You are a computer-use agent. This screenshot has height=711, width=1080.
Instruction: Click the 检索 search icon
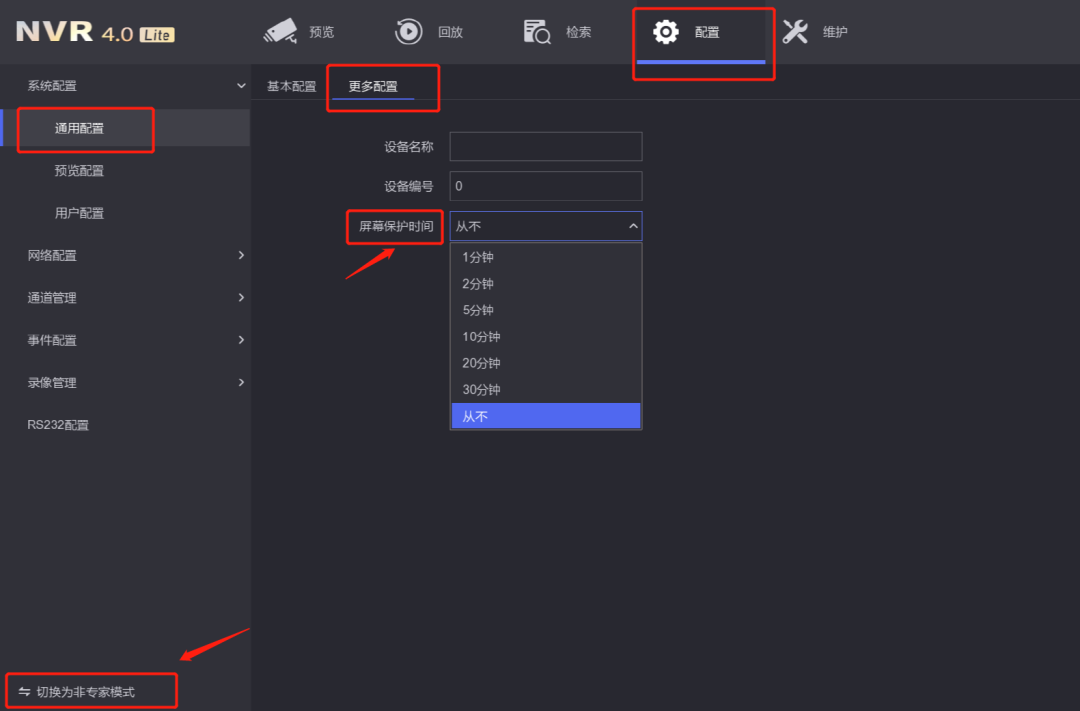point(537,32)
